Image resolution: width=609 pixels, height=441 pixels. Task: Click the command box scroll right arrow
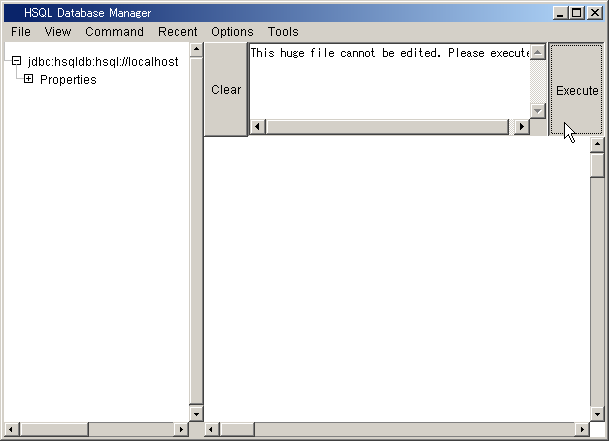pos(522,126)
